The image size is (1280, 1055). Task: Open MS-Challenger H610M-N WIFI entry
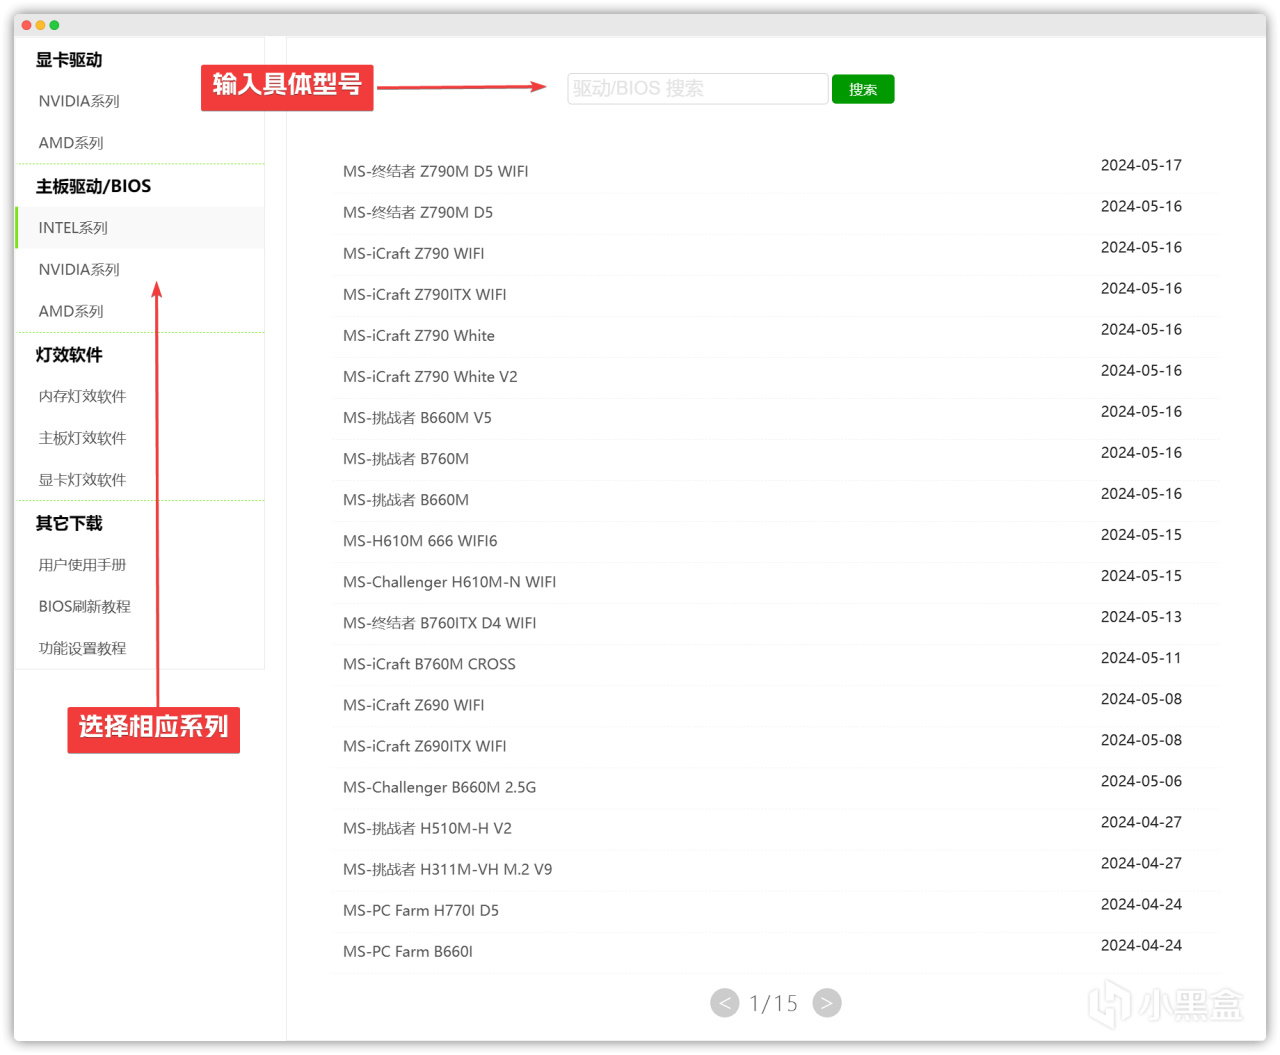click(x=450, y=582)
